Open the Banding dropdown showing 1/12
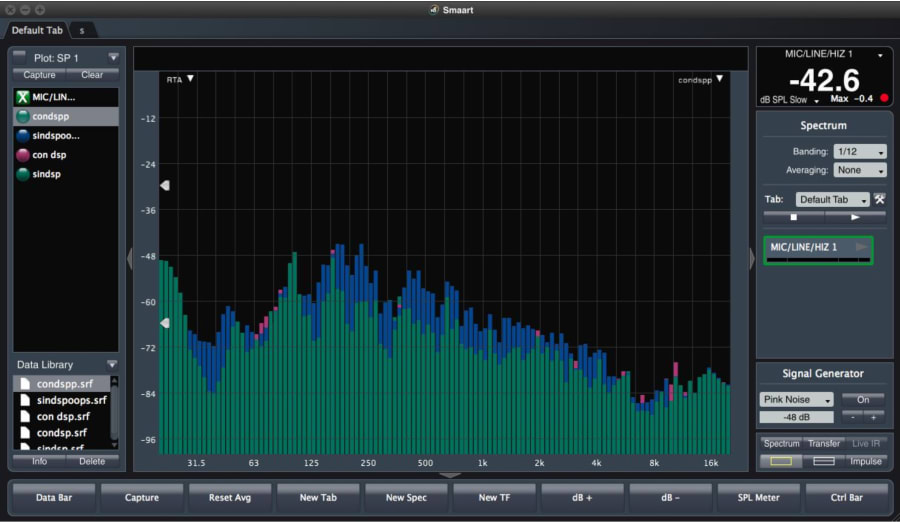 tap(860, 152)
